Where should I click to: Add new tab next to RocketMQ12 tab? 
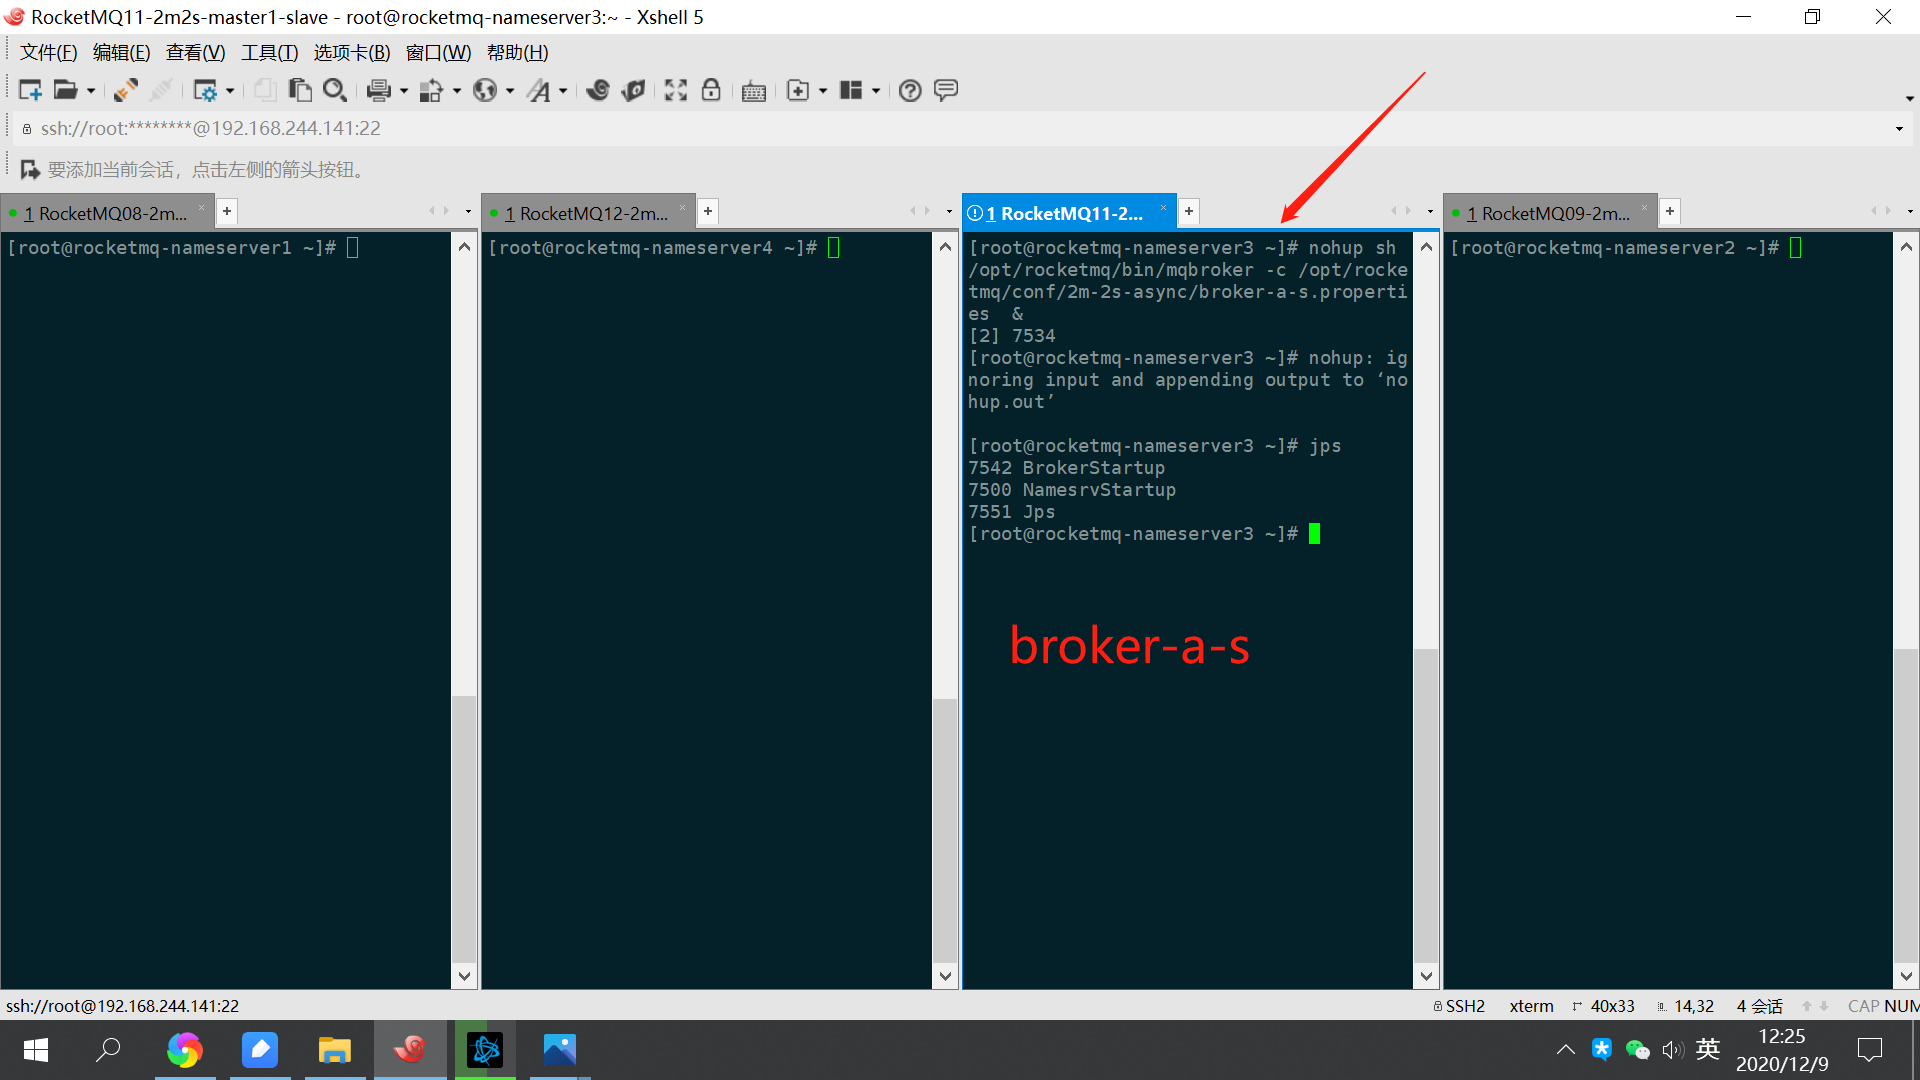coord(708,211)
